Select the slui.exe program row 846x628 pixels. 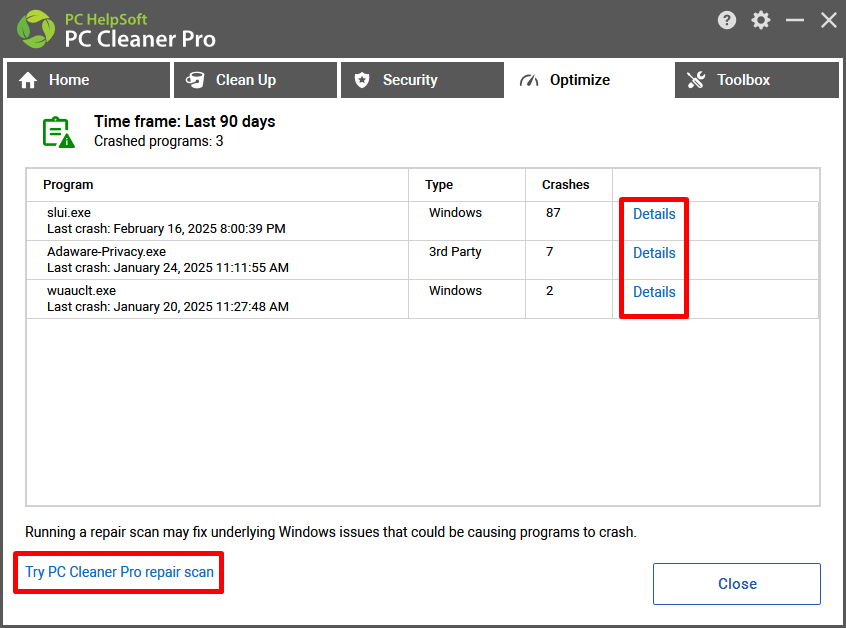(x=422, y=221)
